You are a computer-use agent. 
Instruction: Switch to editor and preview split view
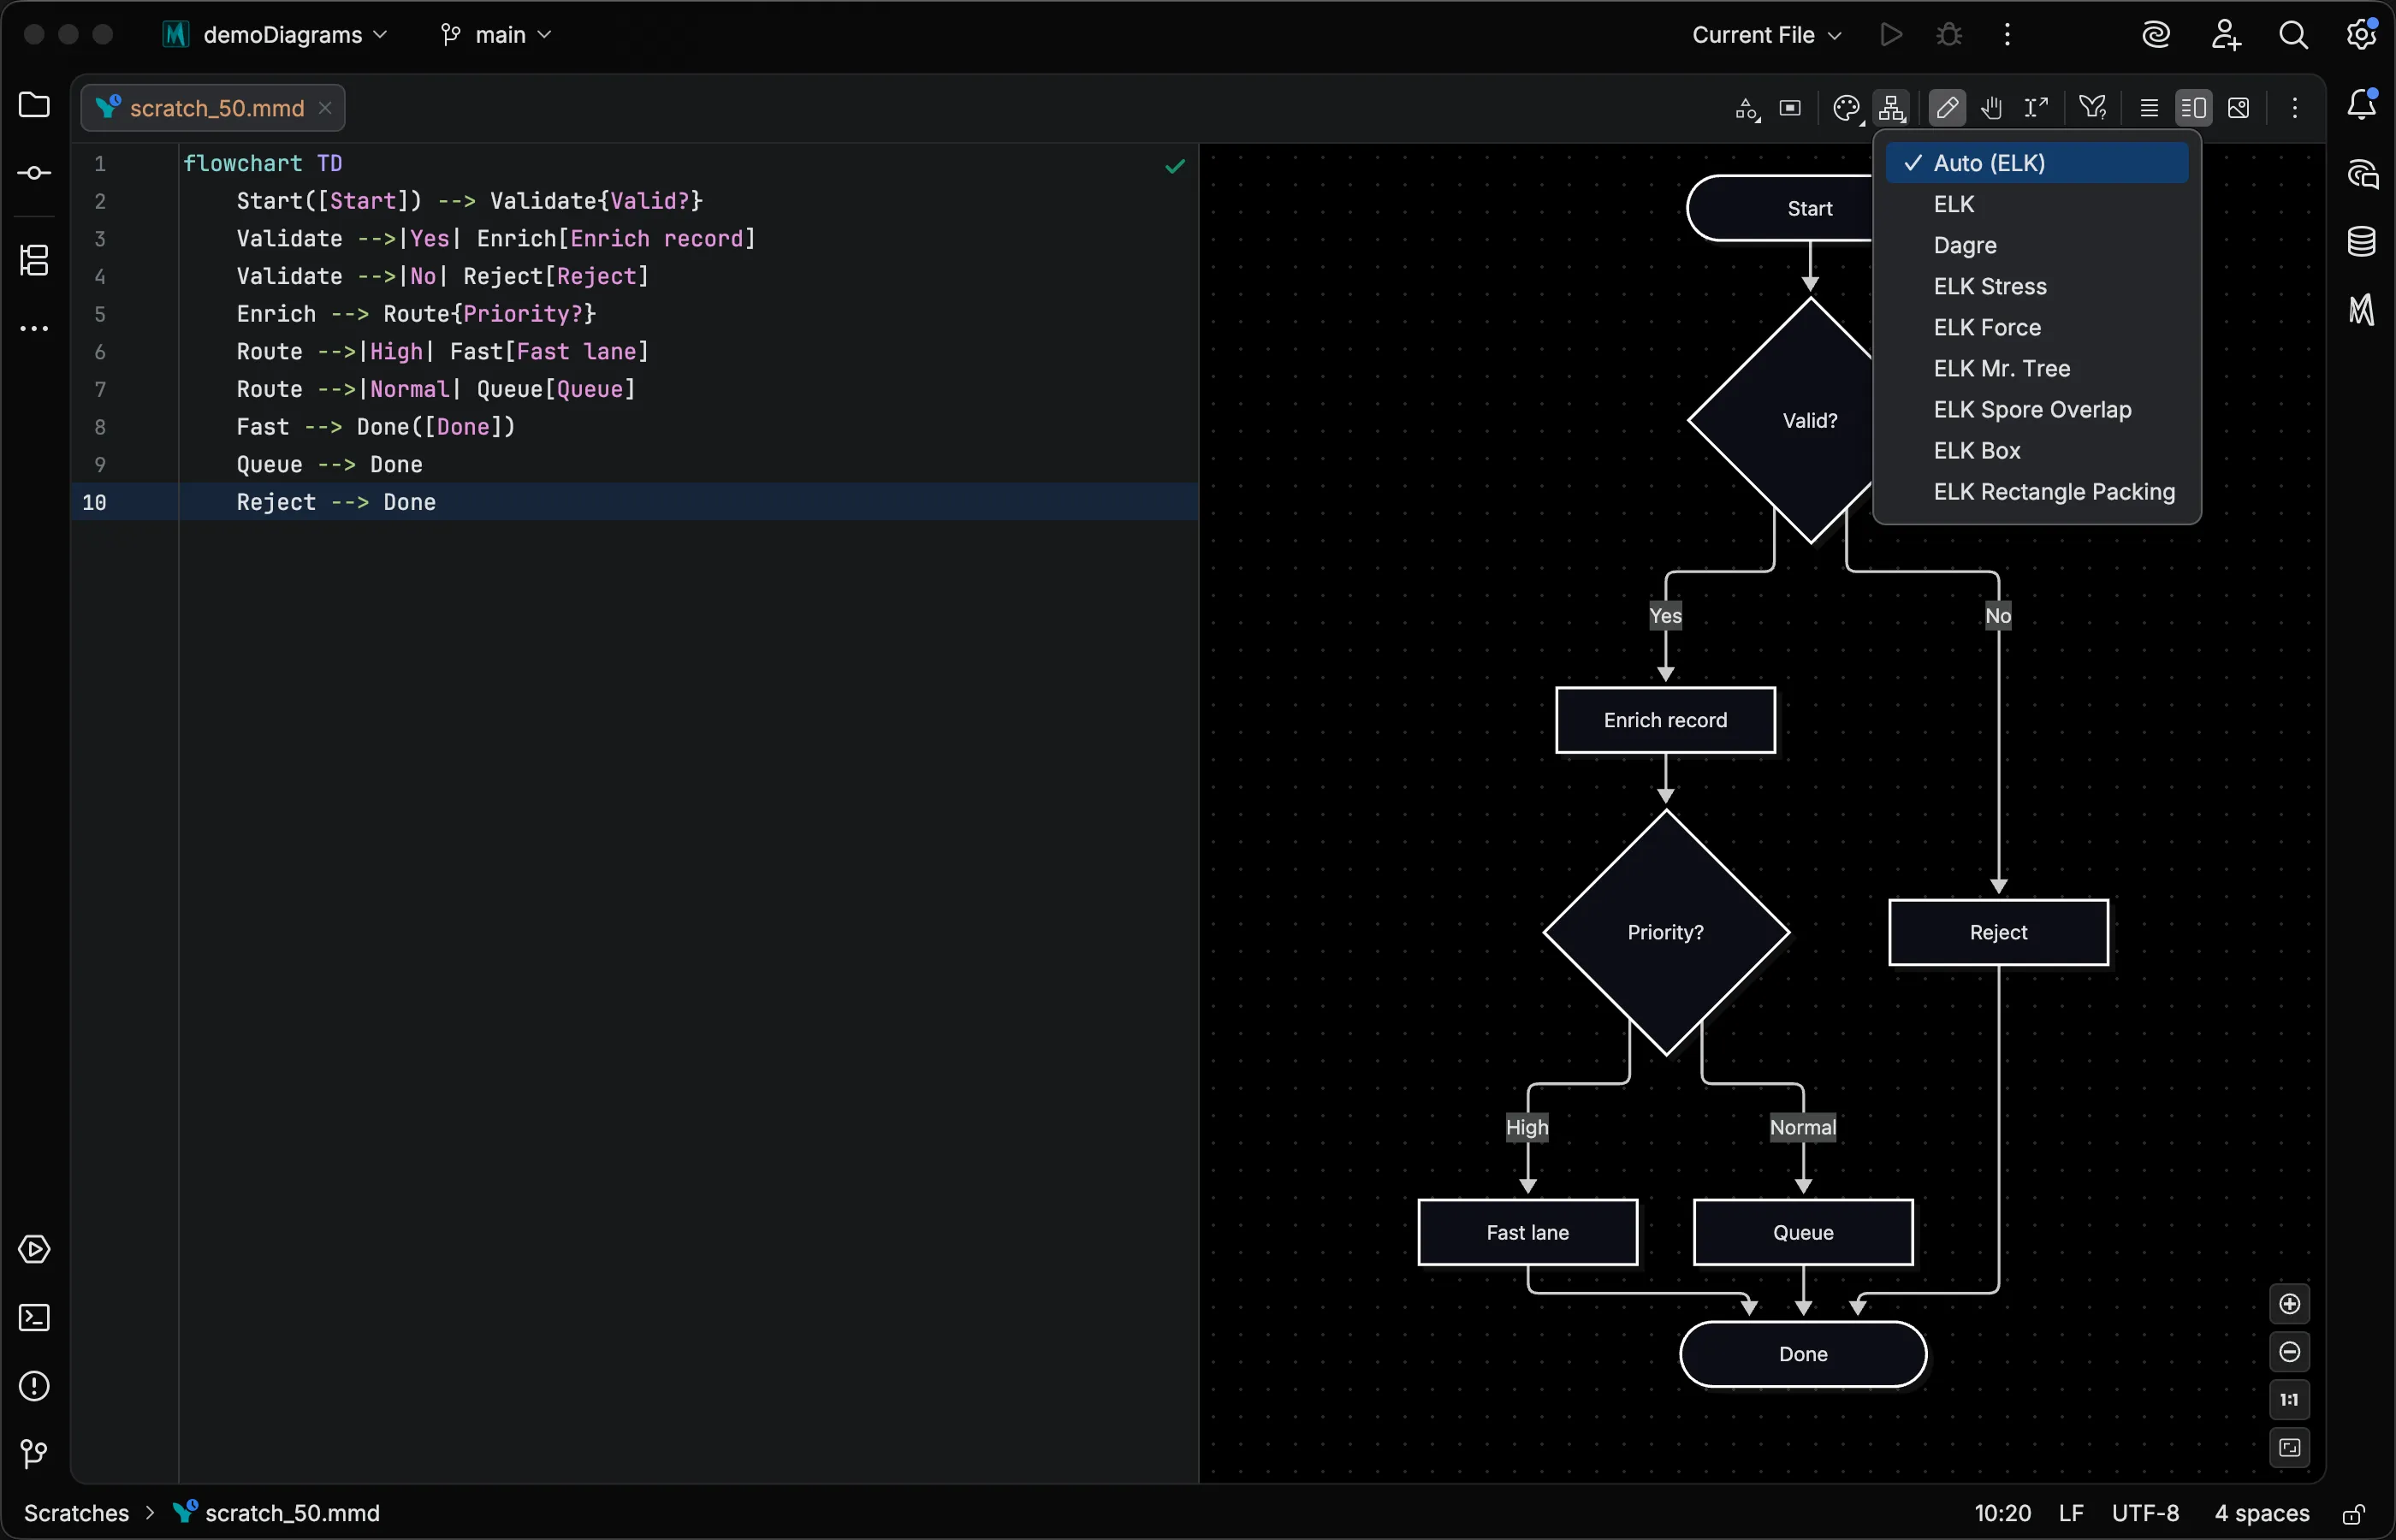tap(2194, 108)
